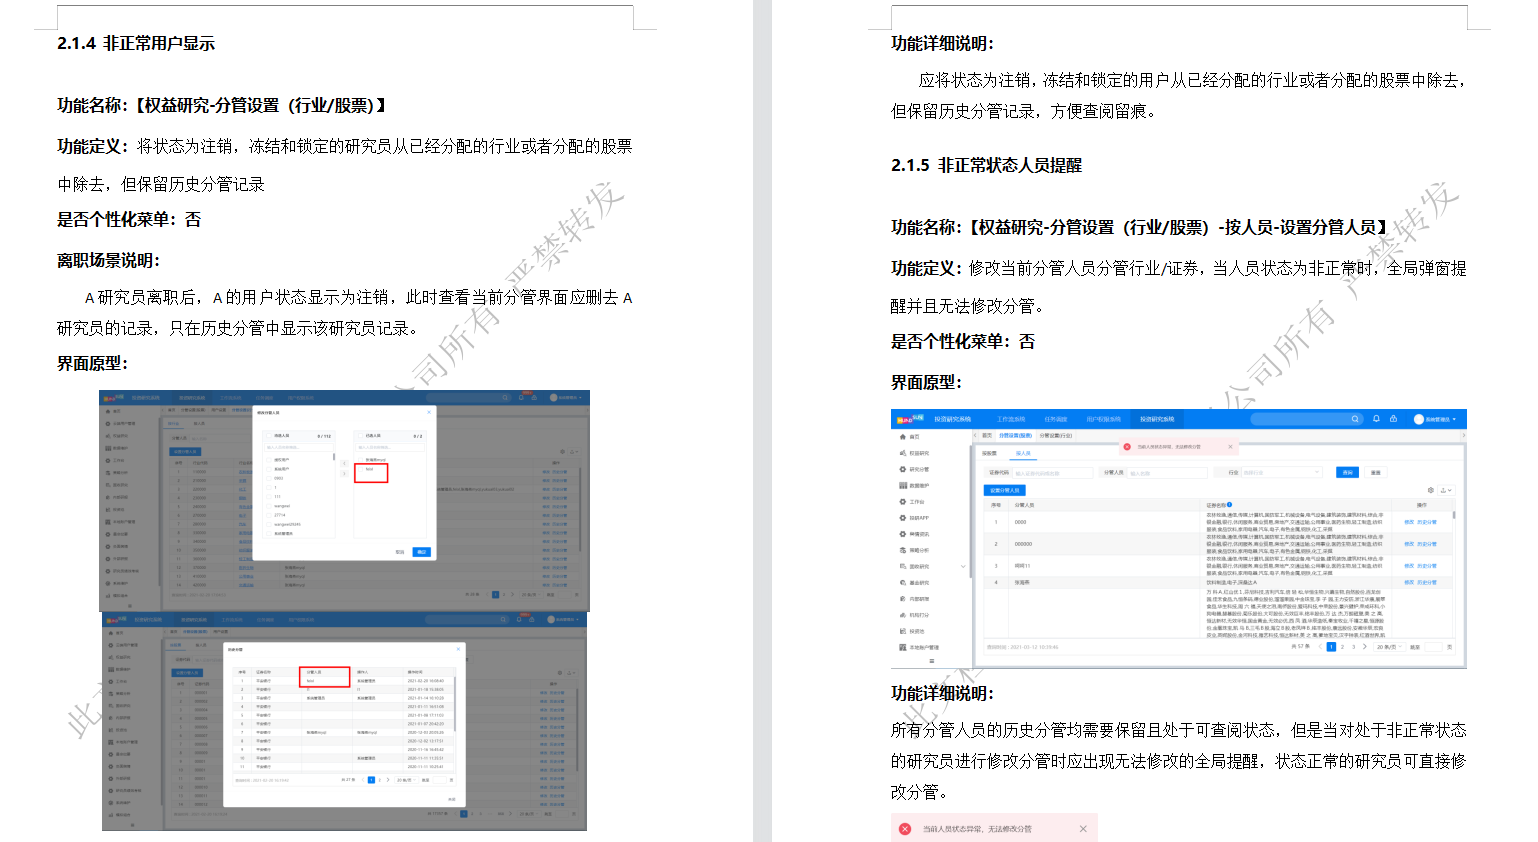Select 按股票 tab in 2.1.5 prototype
This screenshot has height=842, width=1538.
(x=989, y=453)
